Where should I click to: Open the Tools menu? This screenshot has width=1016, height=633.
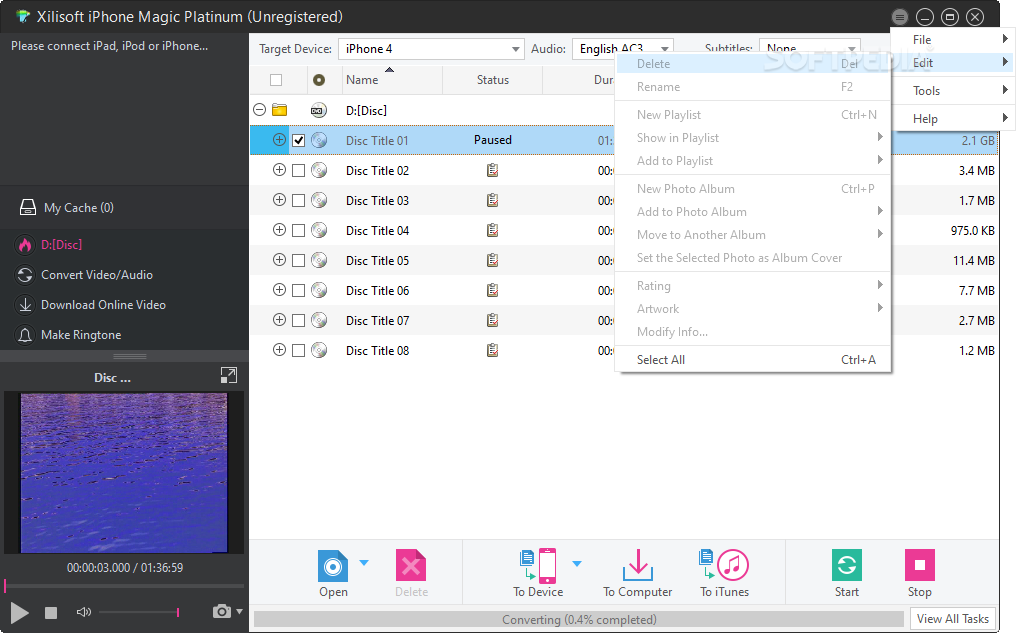pos(952,91)
